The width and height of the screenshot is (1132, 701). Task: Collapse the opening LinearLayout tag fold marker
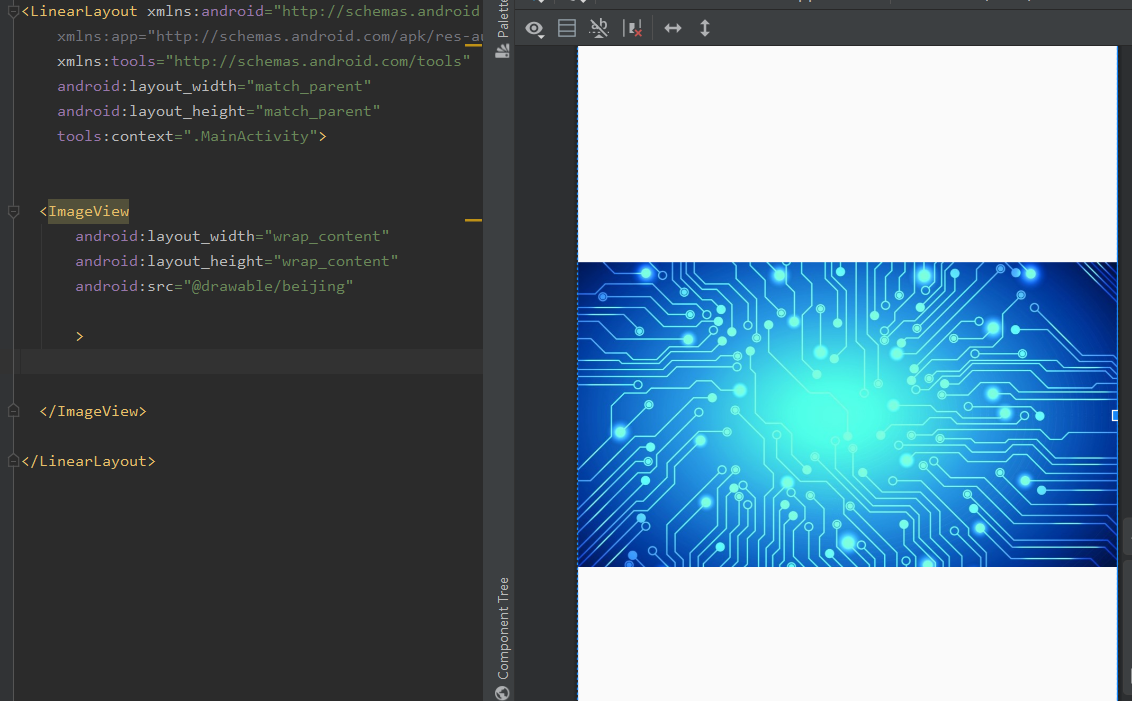pos(13,11)
